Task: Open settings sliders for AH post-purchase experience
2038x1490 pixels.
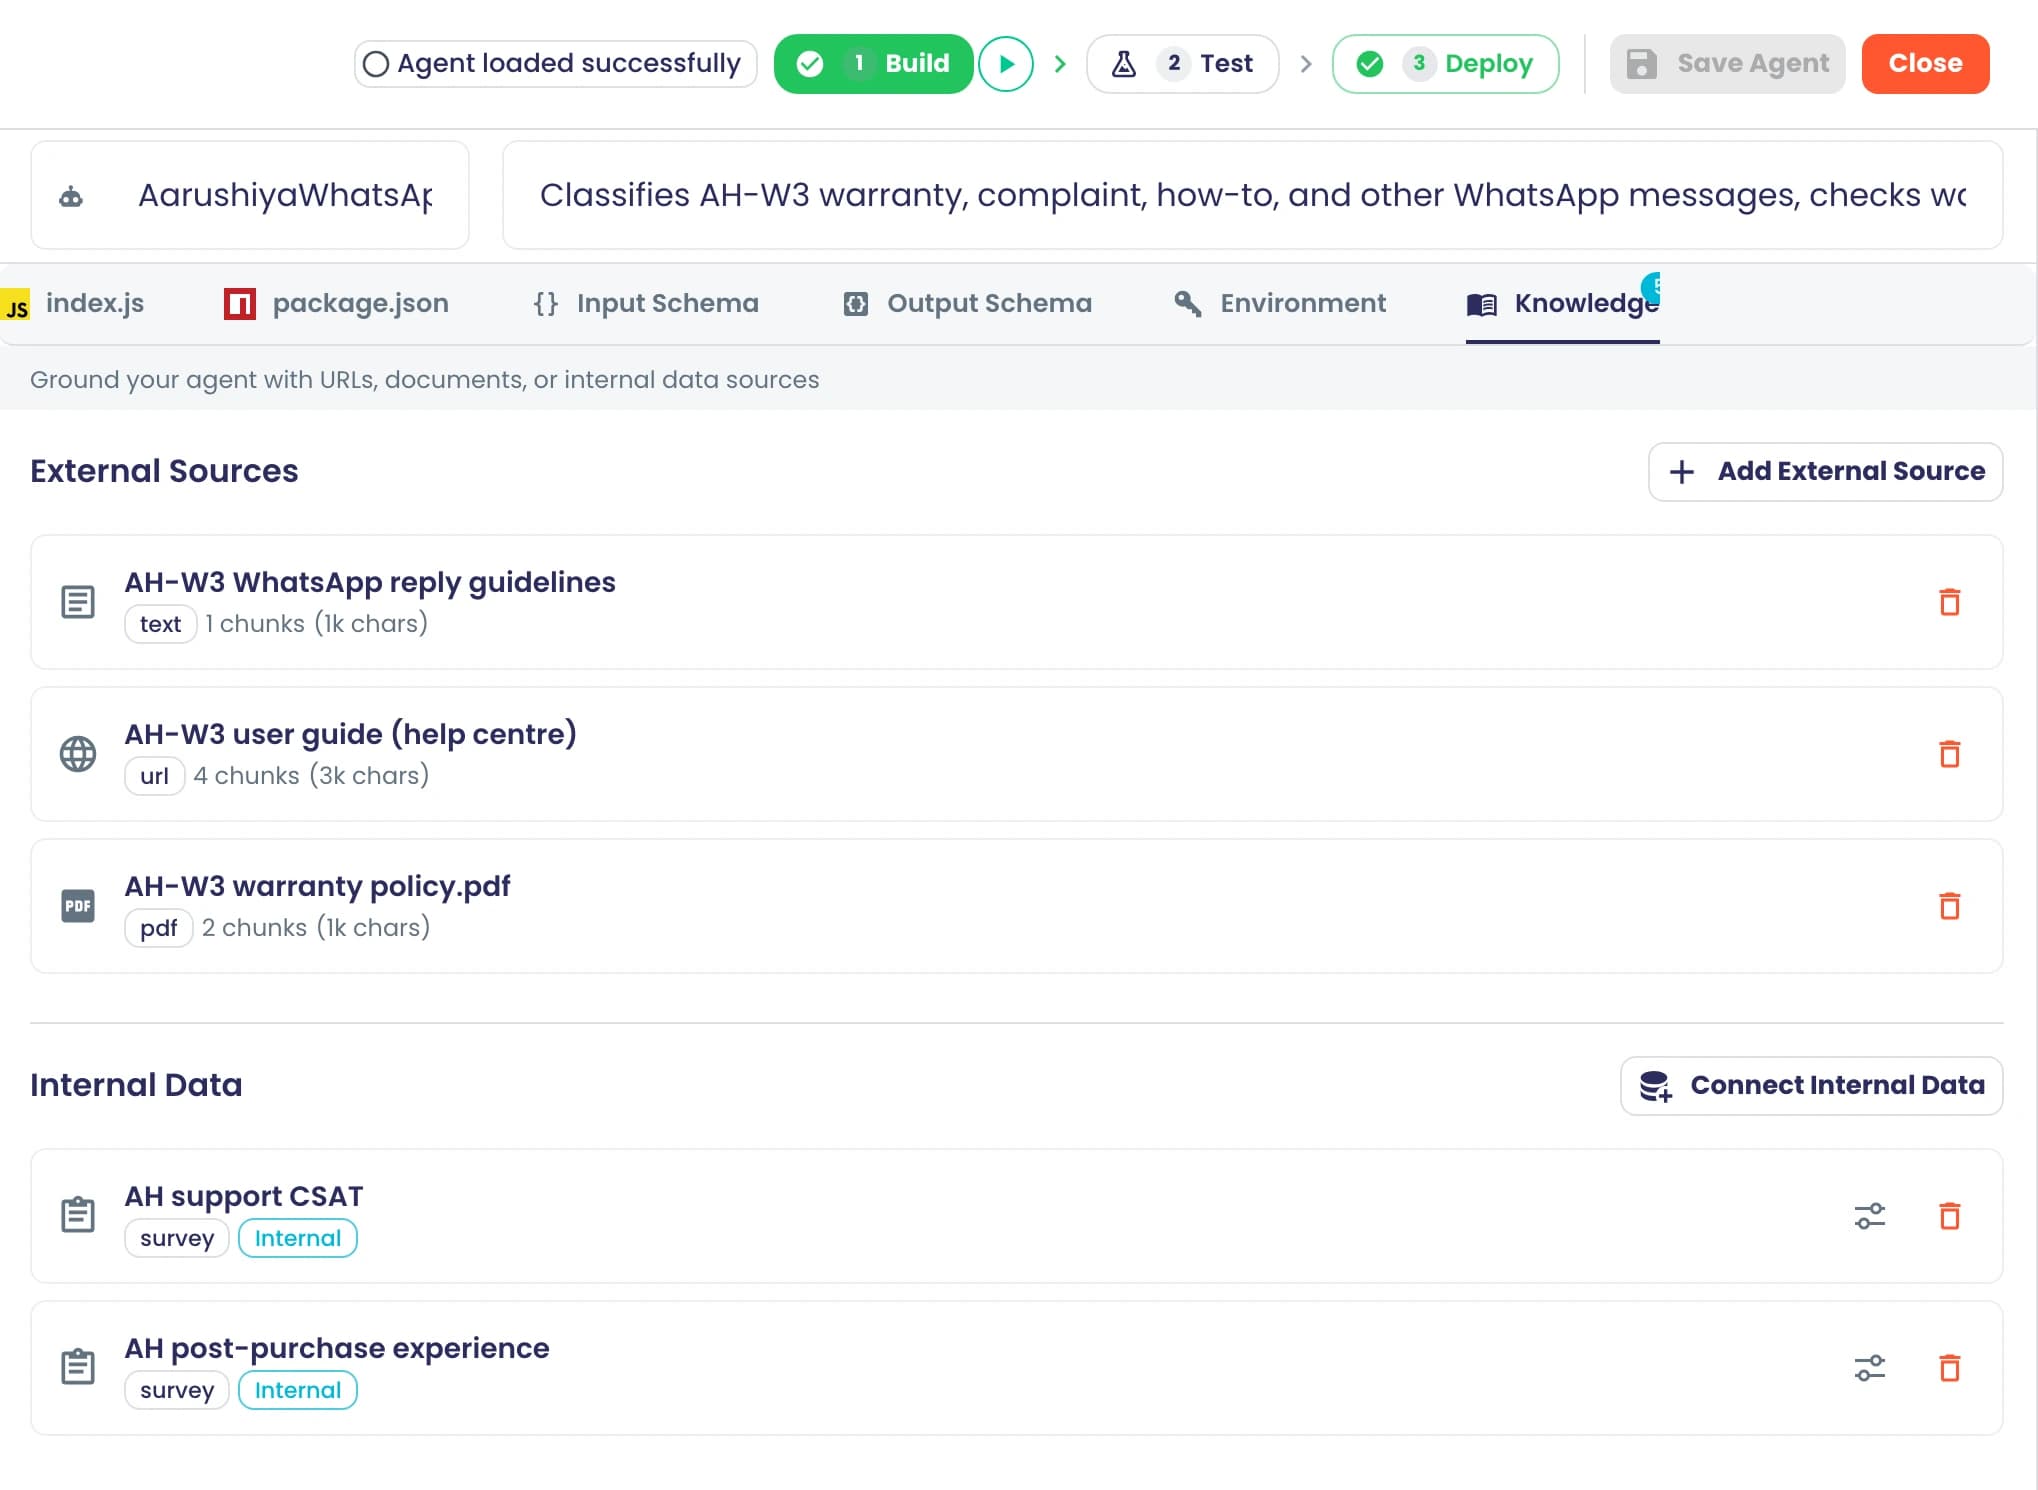Action: [x=1869, y=1368]
